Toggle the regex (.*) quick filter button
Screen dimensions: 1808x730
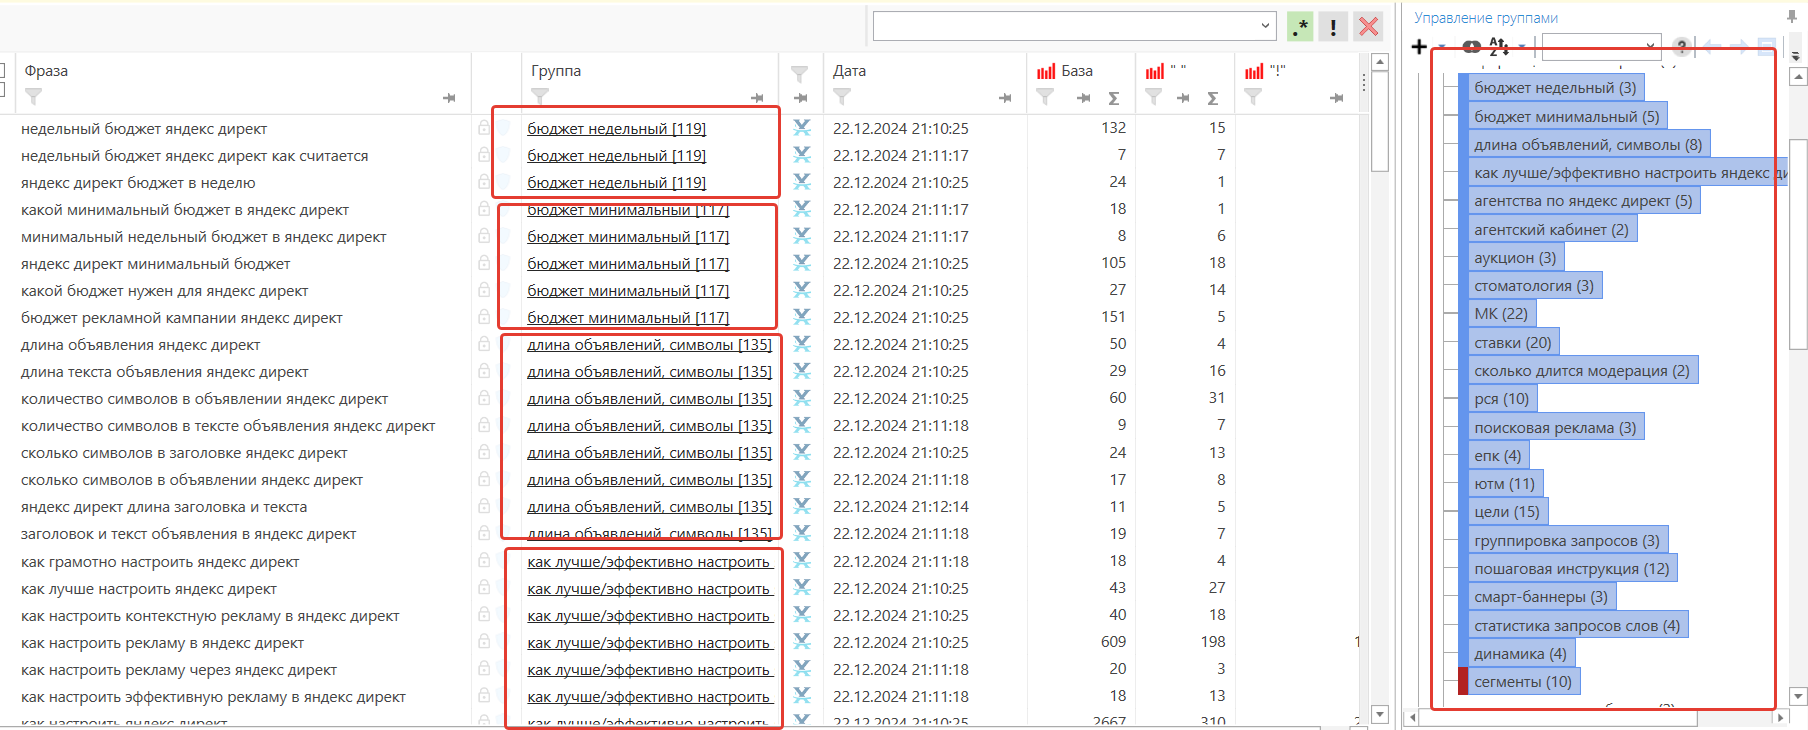(1300, 27)
